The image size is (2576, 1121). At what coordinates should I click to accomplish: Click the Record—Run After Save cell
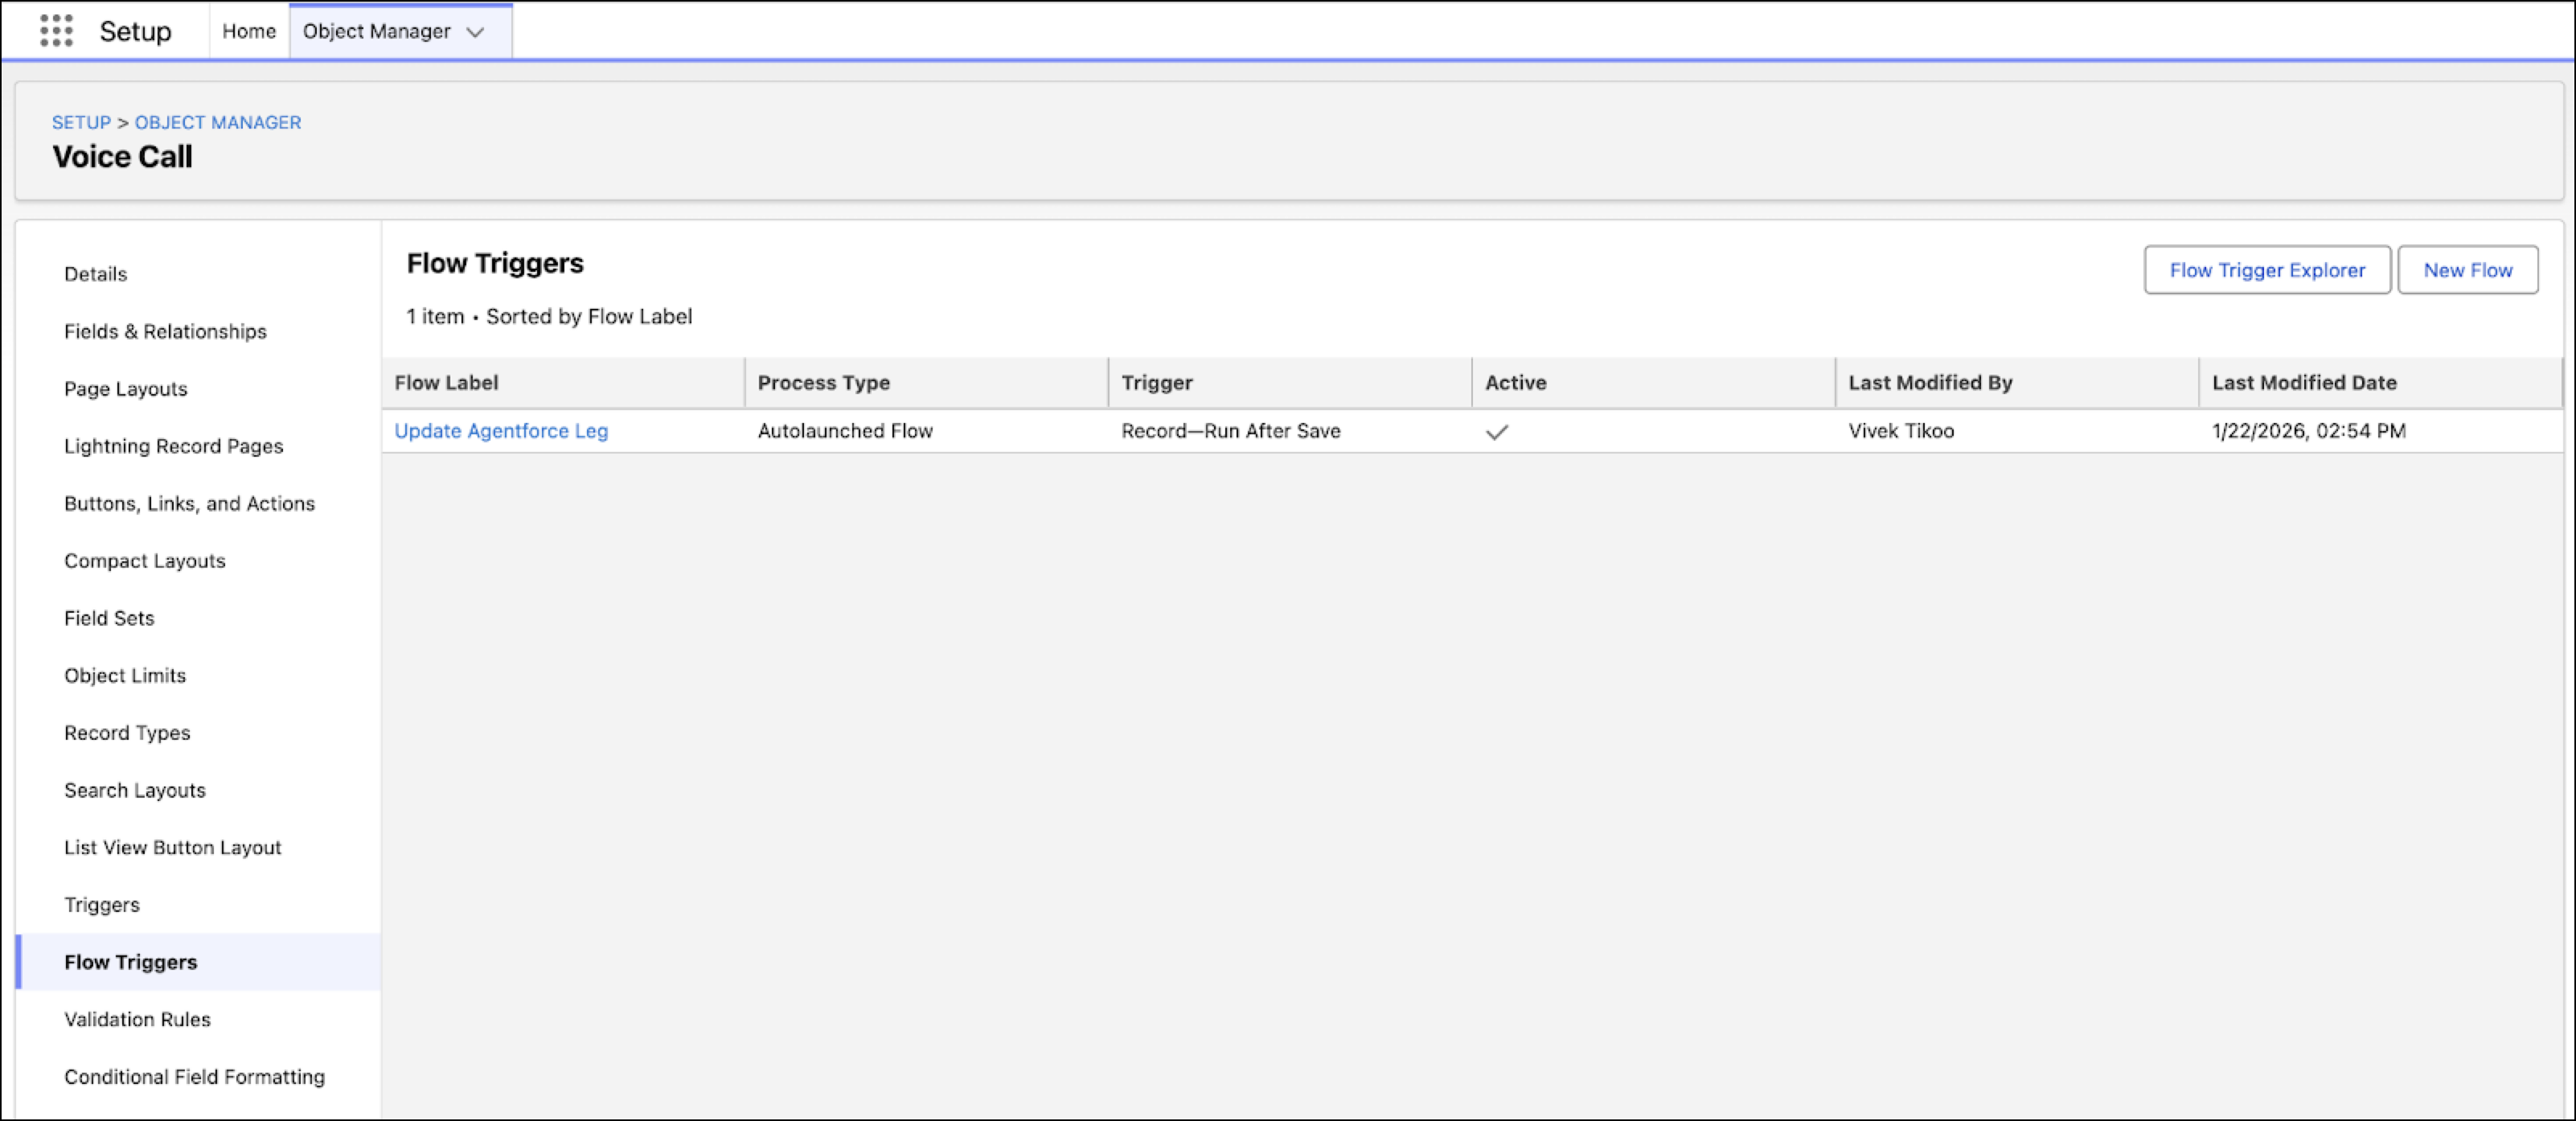click(x=1231, y=431)
